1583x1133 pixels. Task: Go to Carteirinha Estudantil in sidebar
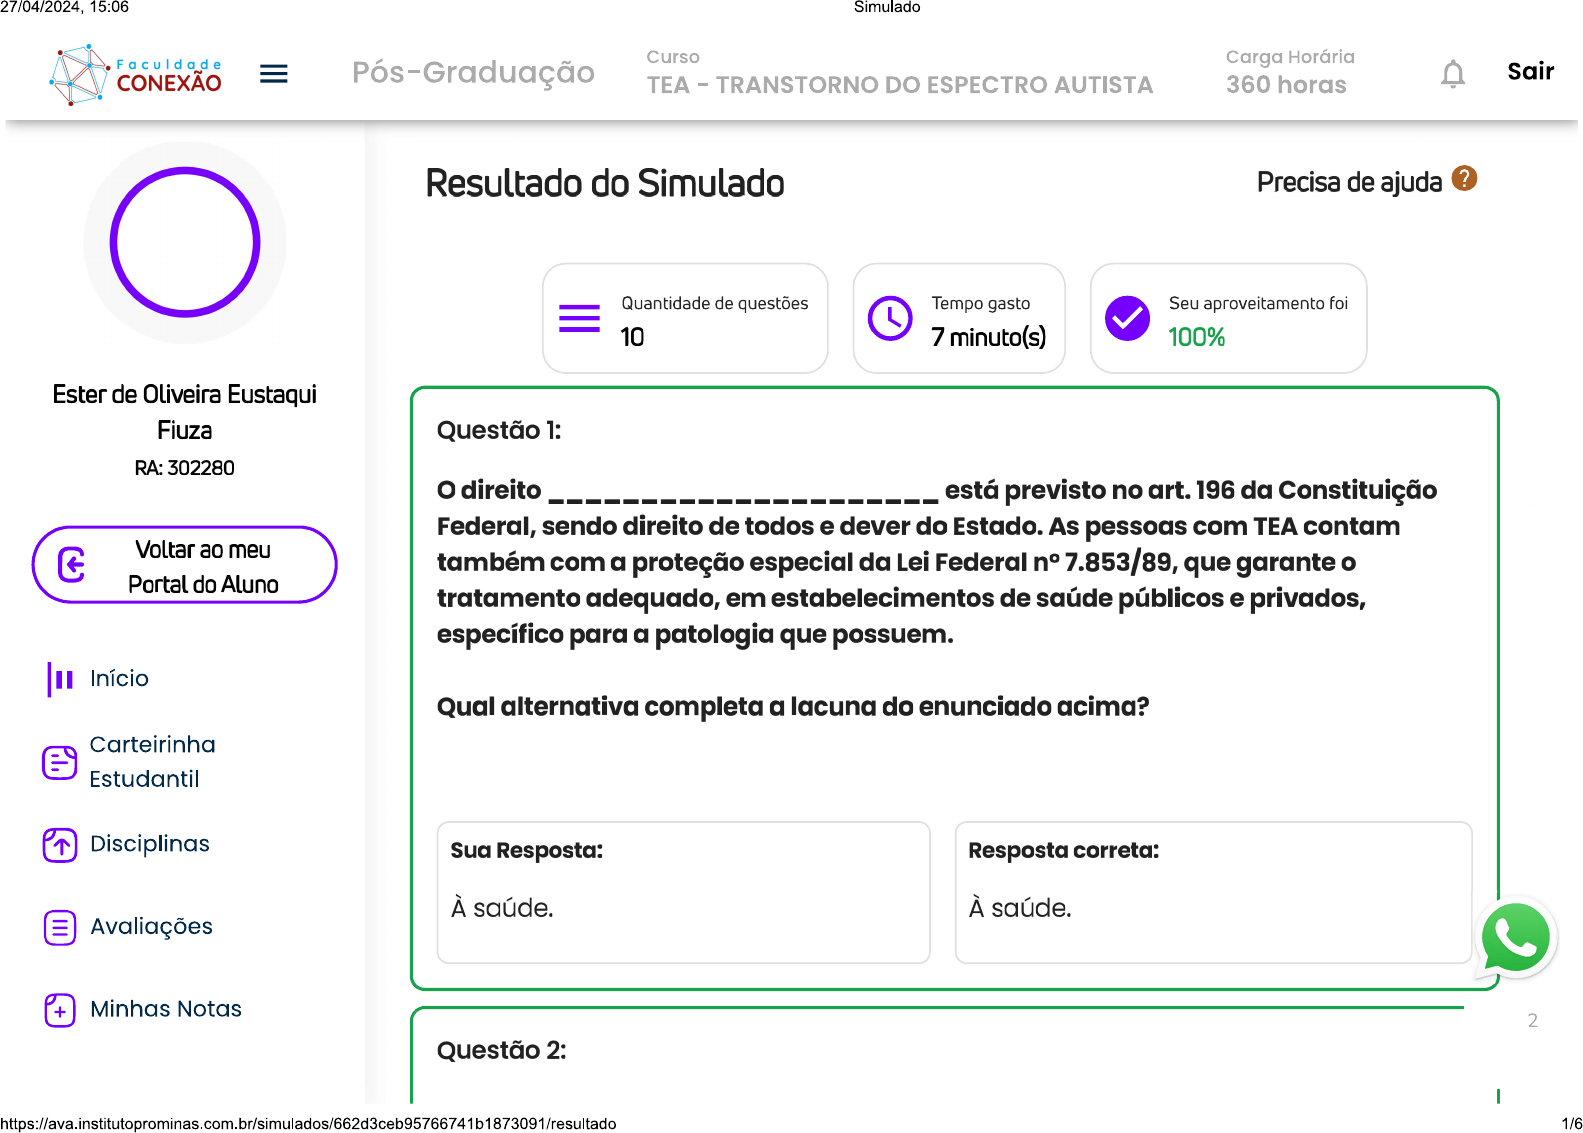click(x=152, y=762)
